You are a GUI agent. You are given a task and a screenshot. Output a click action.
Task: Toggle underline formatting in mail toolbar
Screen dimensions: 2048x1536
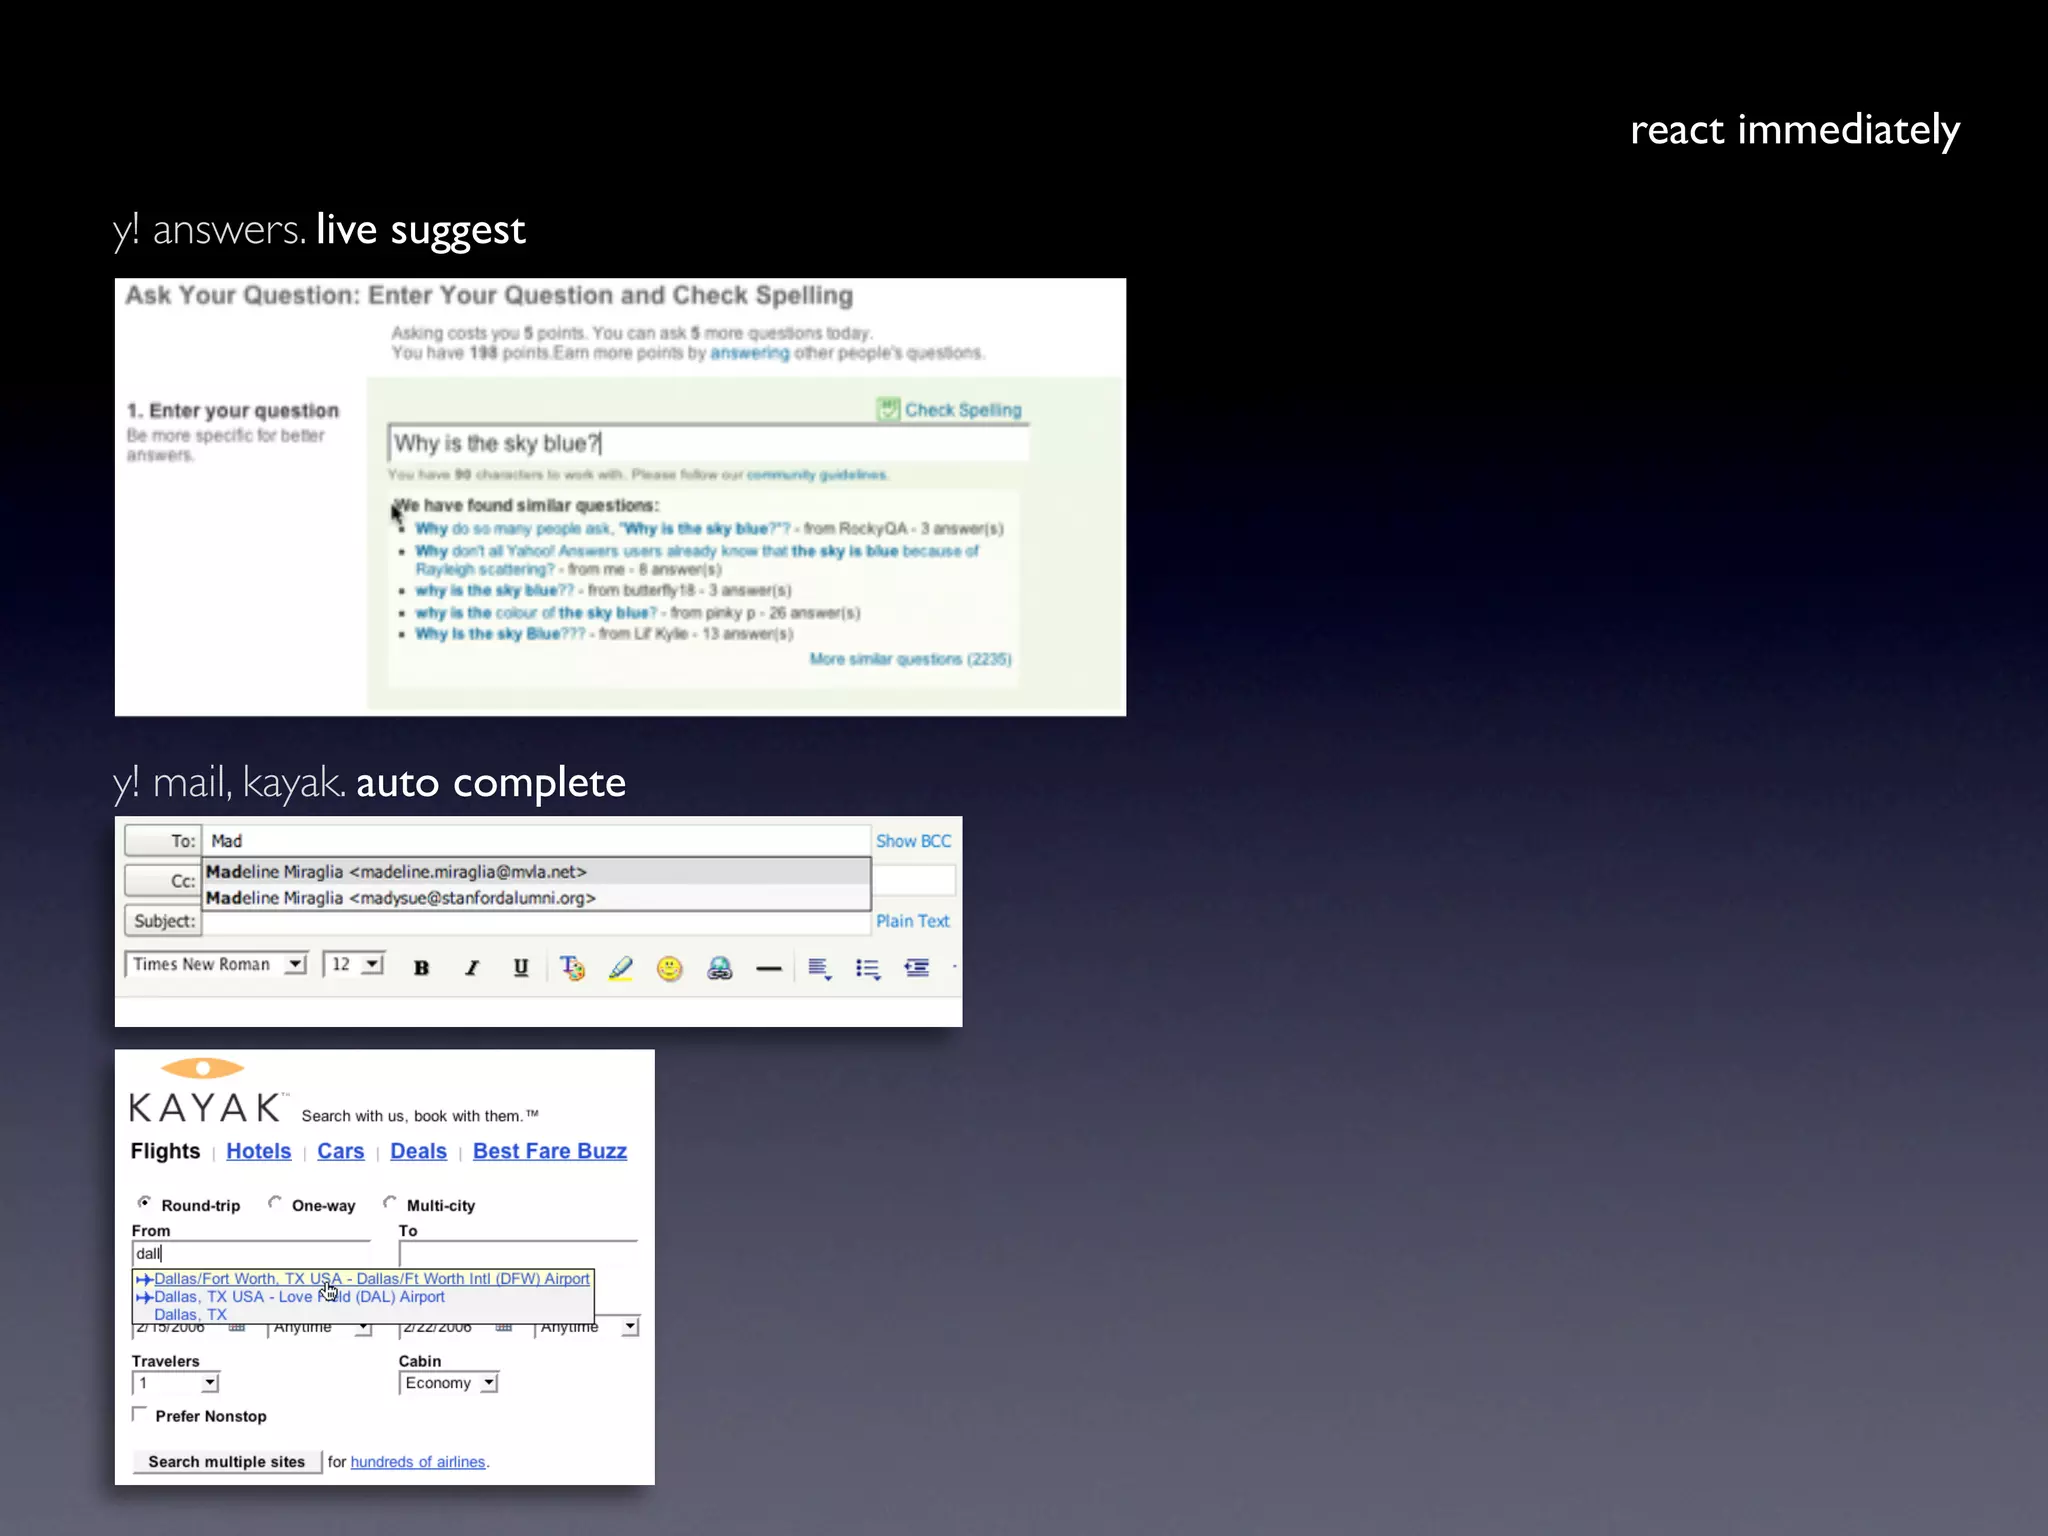(520, 967)
